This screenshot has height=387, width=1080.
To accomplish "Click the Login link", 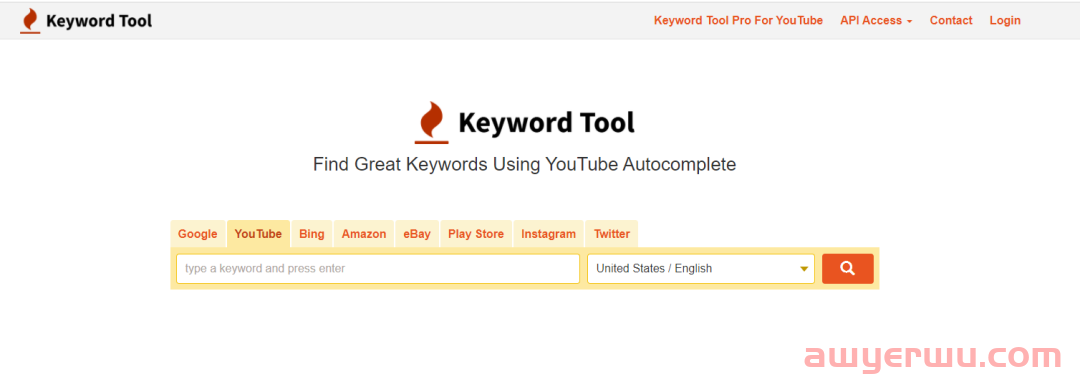I will 1005,21.
